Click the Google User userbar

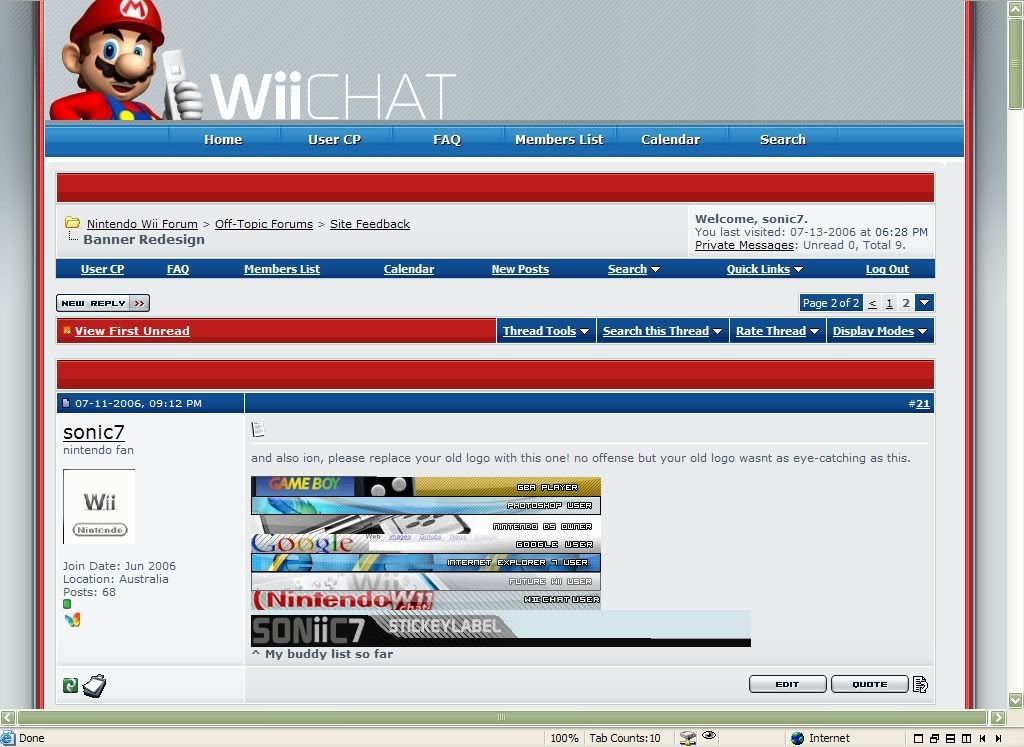[x=426, y=543]
